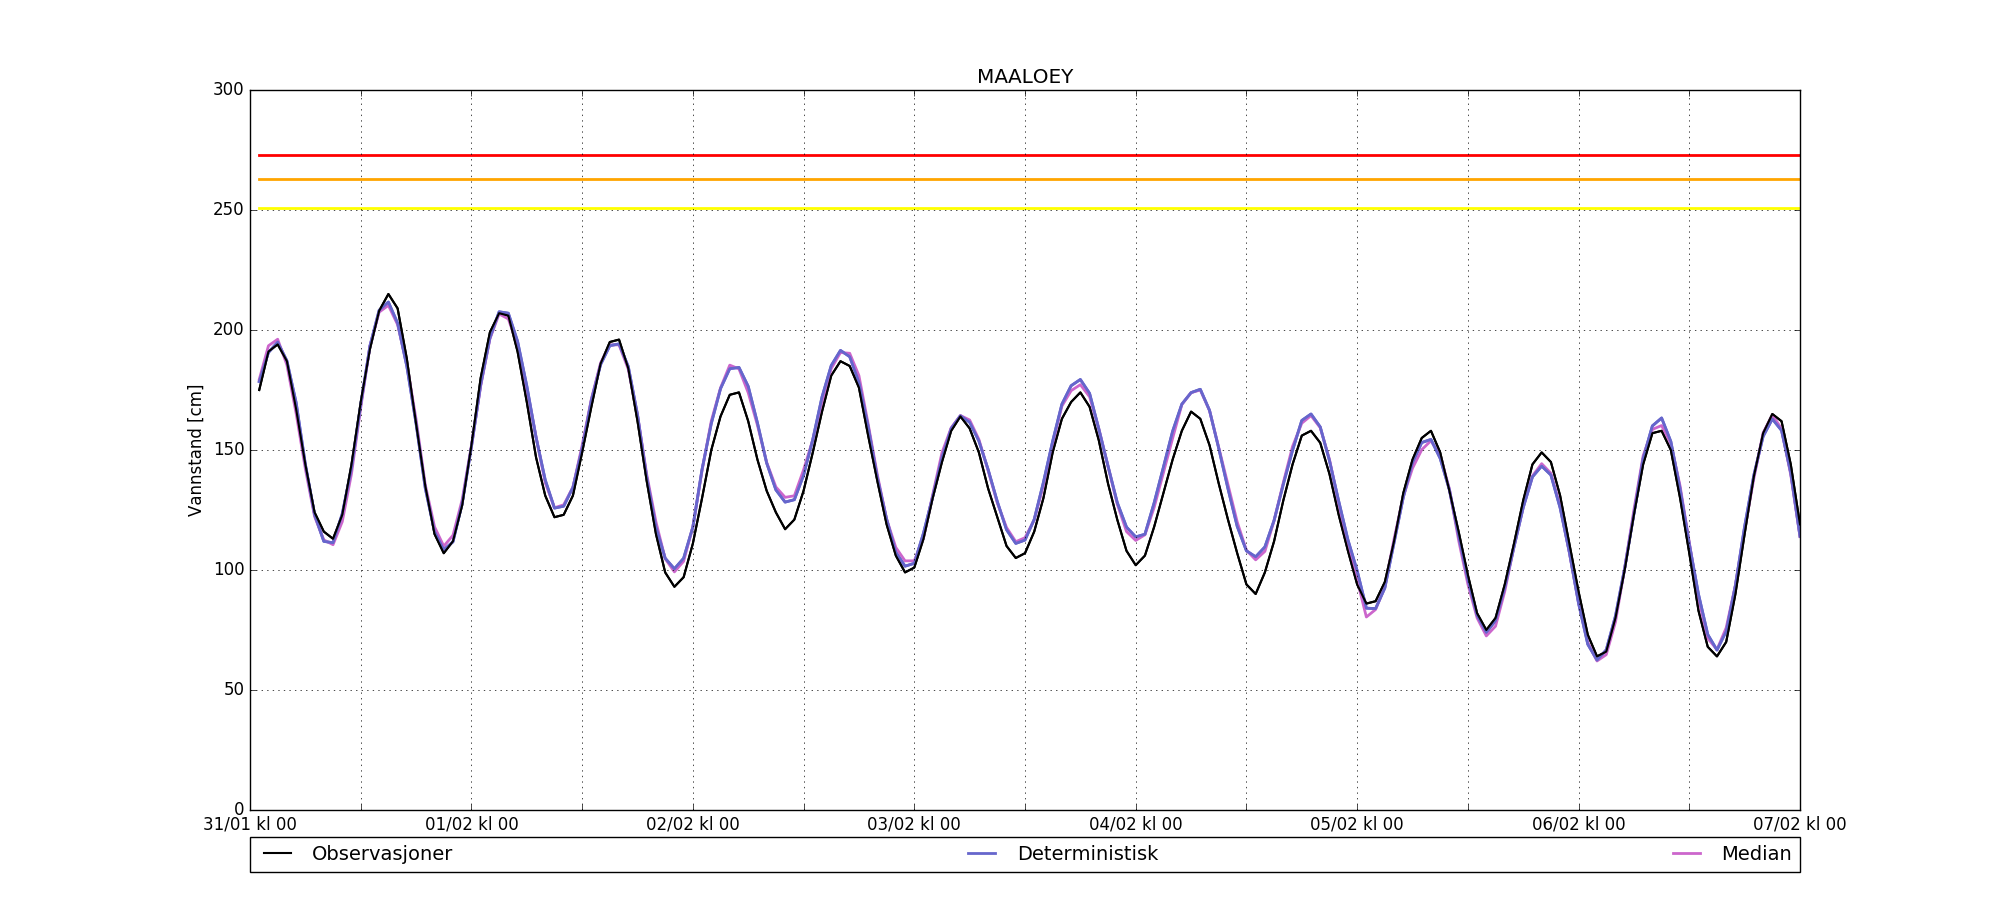Click the 06/02 kl 00 date tick label
This screenshot has height=900, width=2000.
tap(1579, 825)
